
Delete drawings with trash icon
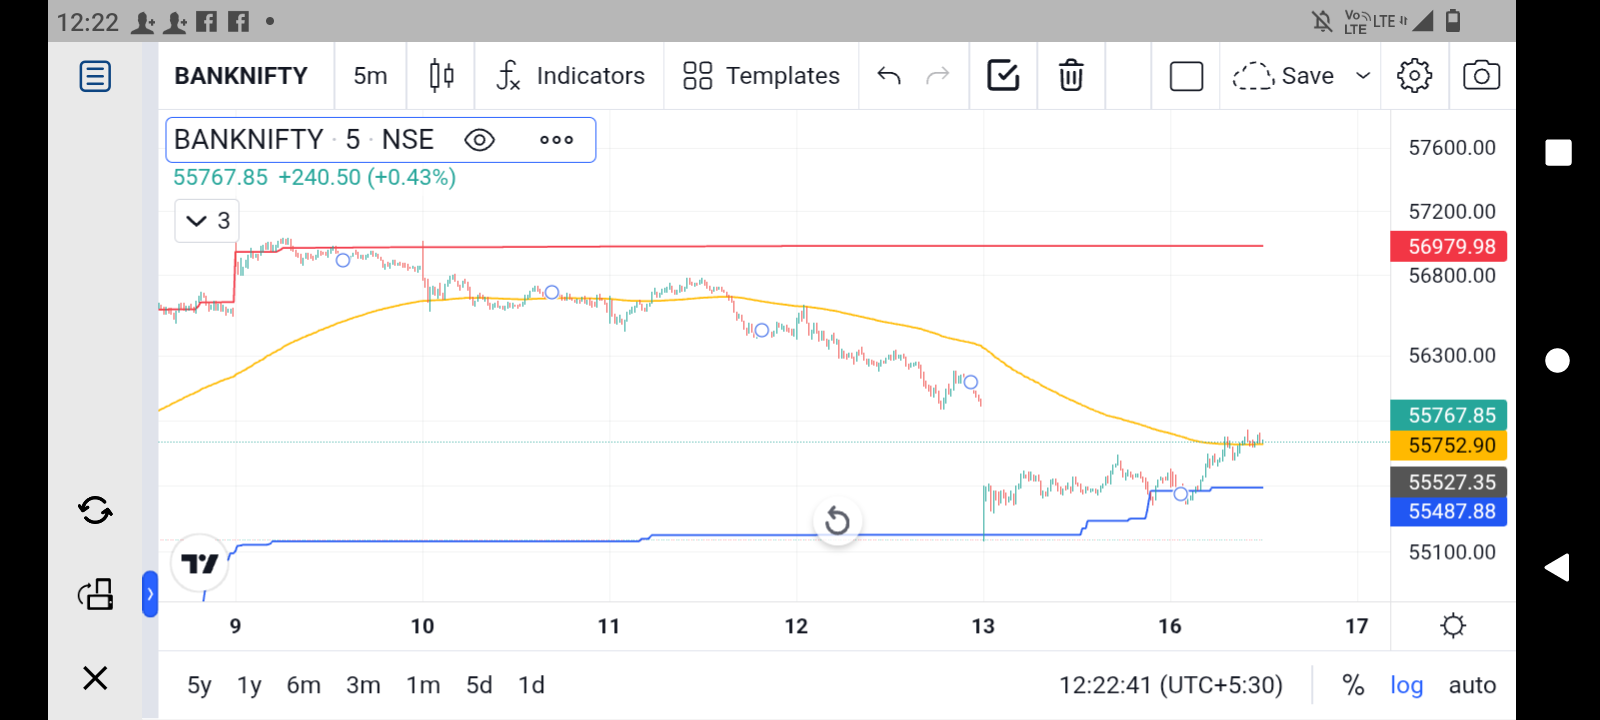pos(1071,76)
